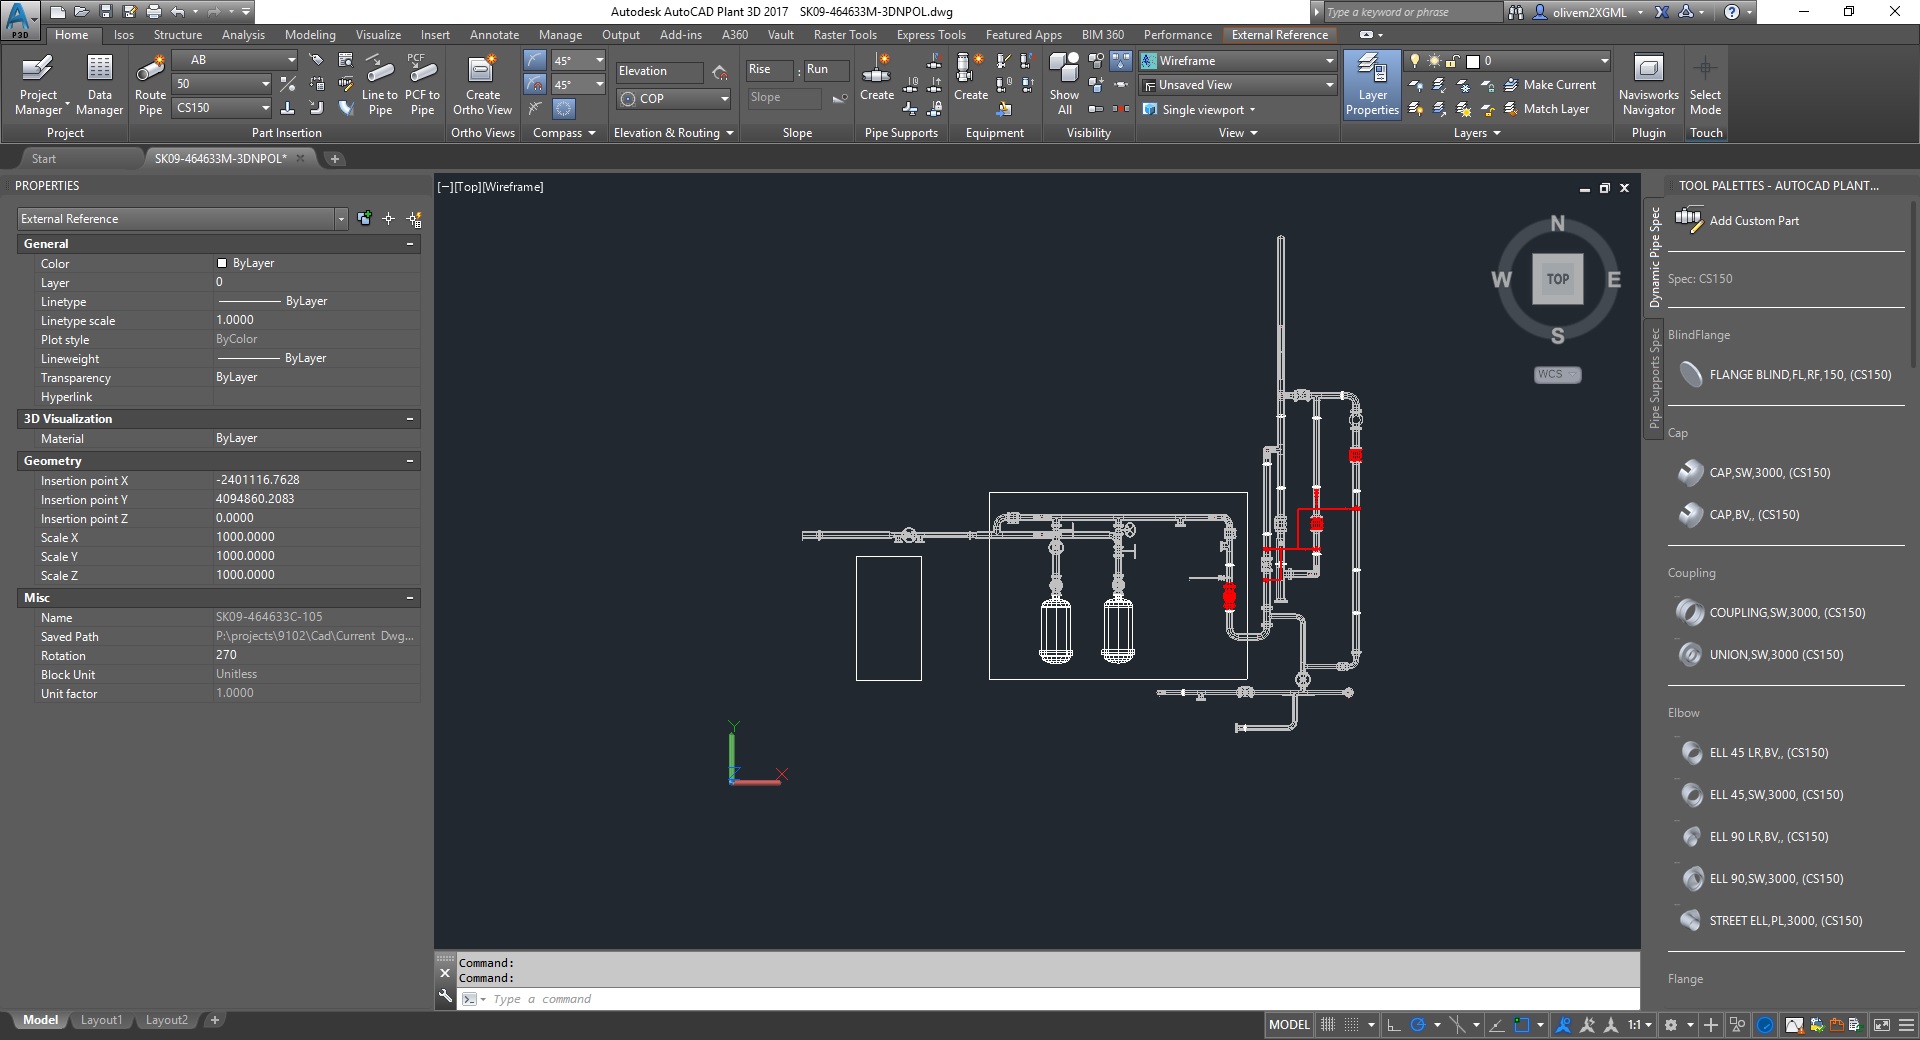The width and height of the screenshot is (1920, 1040).
Task: Open the Data Manager
Action: point(99,84)
